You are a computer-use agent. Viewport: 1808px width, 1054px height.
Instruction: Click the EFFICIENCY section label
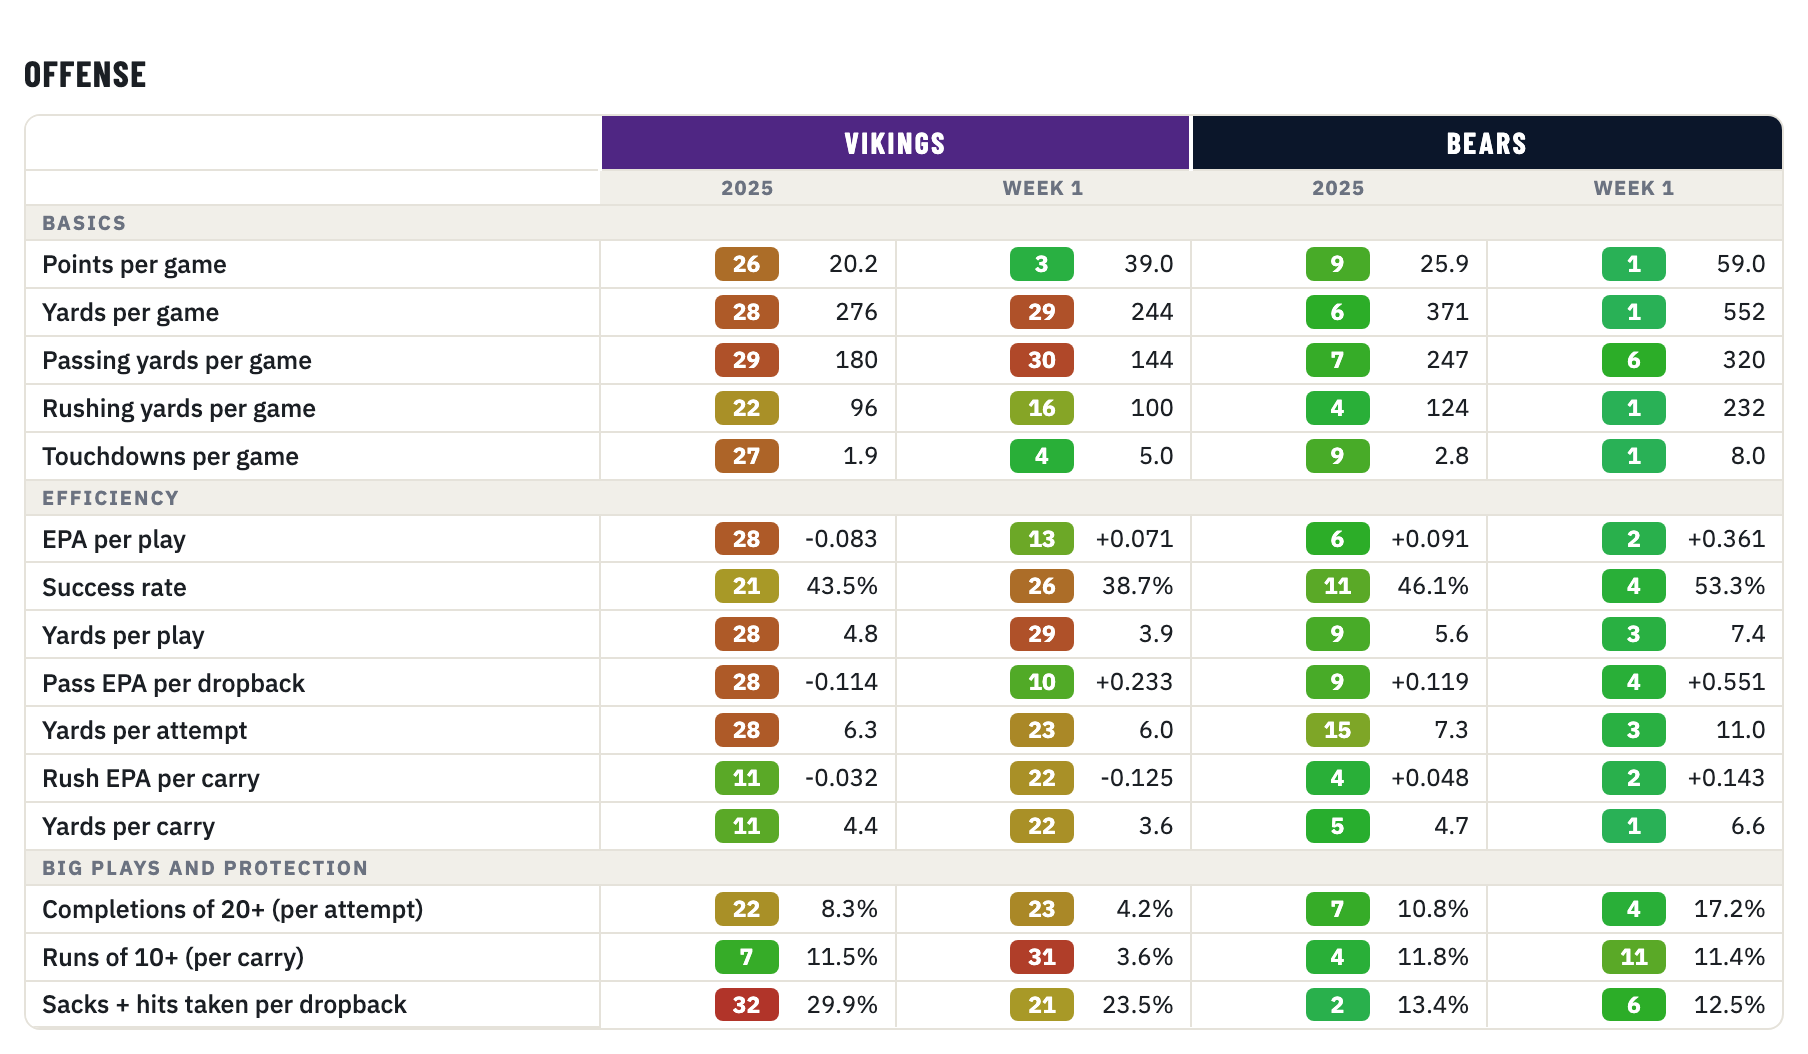point(110,498)
